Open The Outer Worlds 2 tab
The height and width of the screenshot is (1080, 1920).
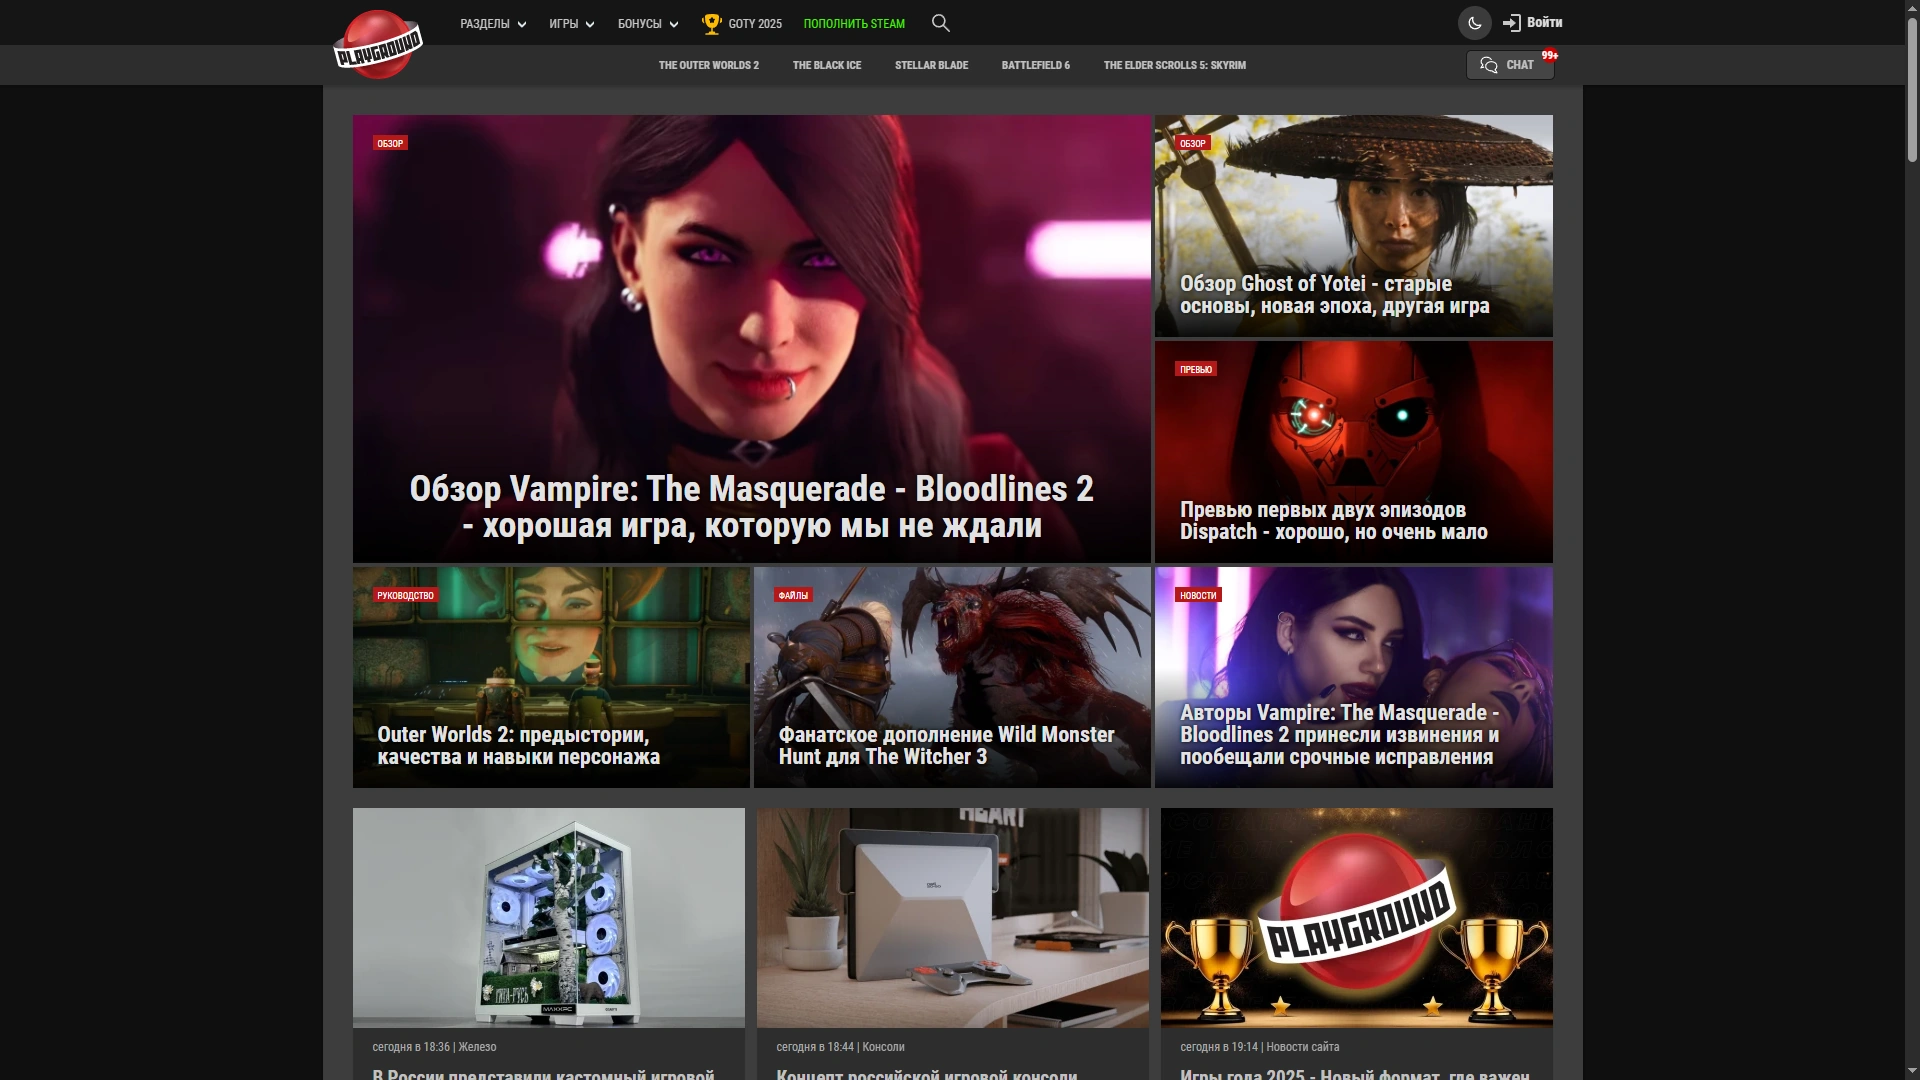tap(708, 65)
